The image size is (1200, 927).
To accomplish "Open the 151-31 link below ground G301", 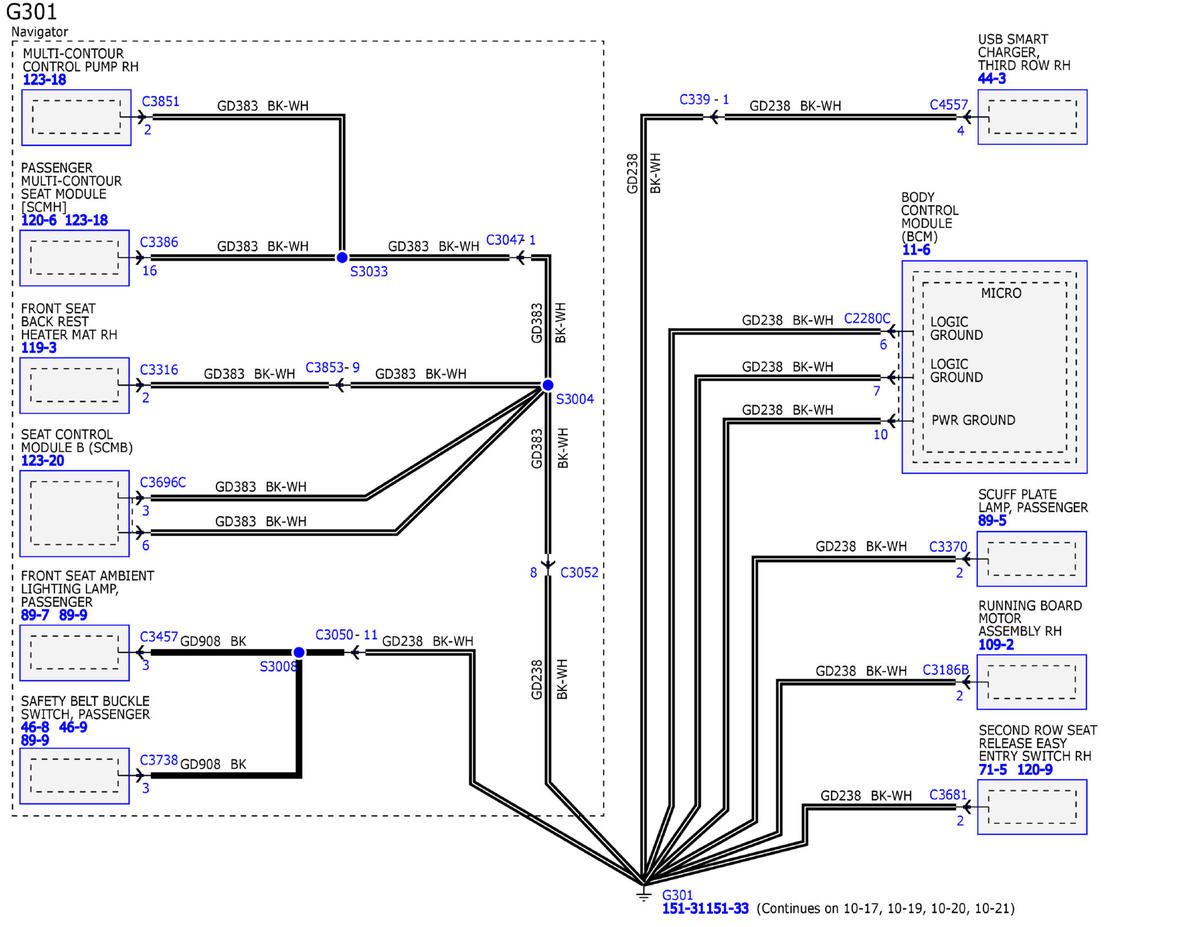I will click(x=684, y=909).
